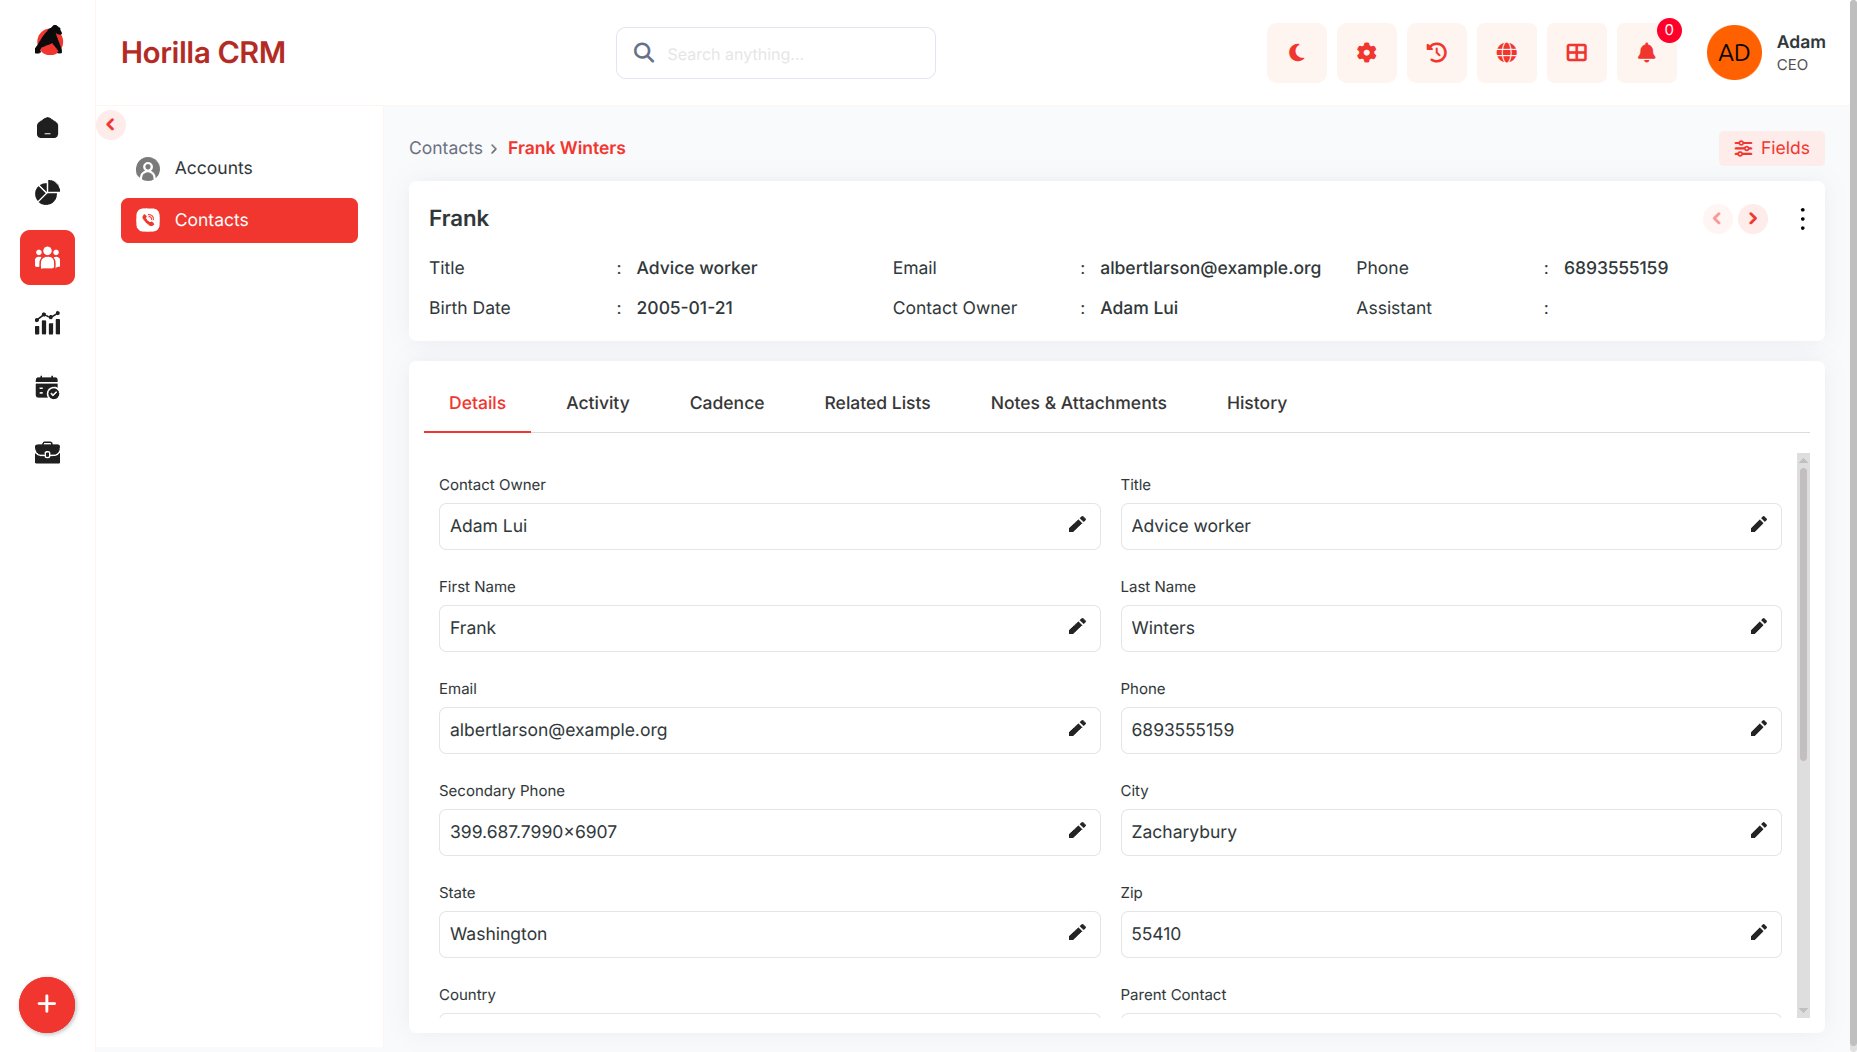Edit the Email field pencil

point(1077,729)
